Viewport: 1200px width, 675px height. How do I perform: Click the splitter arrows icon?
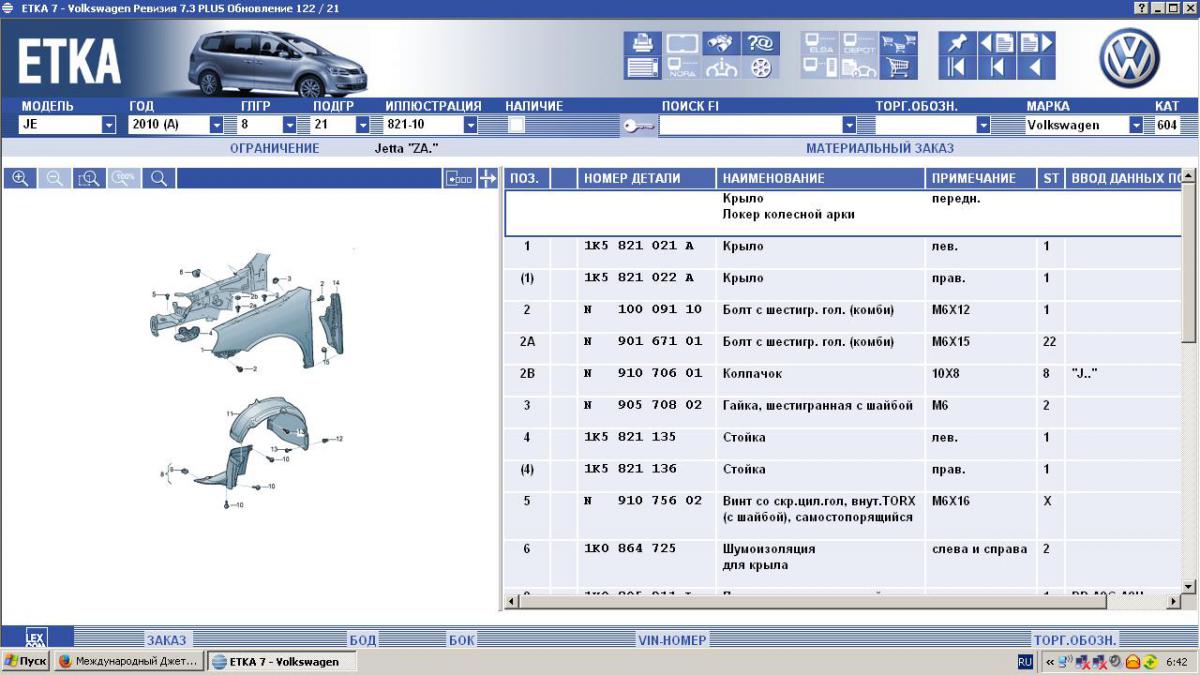click(487, 178)
